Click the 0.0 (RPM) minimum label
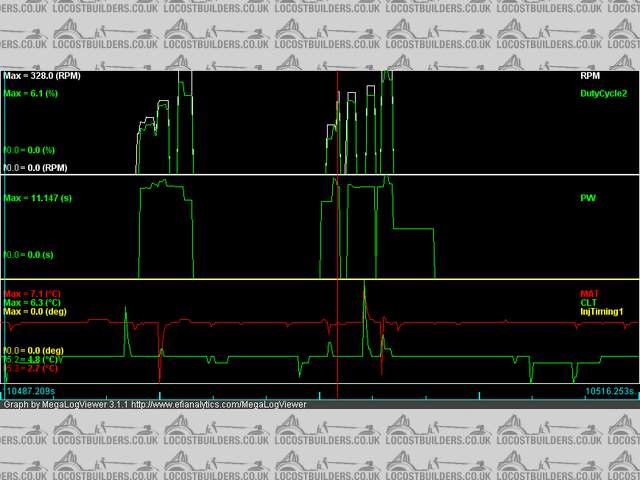This screenshot has height=480, width=640. point(37,168)
